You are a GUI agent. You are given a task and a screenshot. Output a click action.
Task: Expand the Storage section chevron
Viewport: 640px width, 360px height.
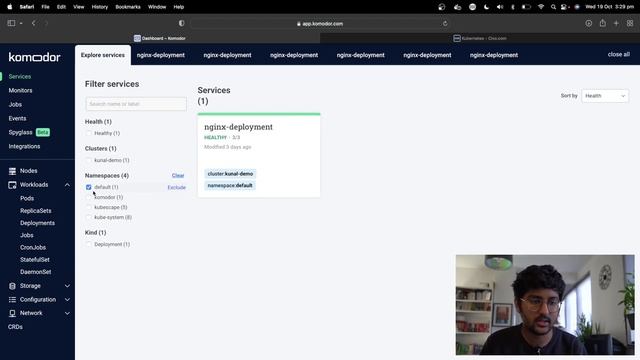pos(67,286)
